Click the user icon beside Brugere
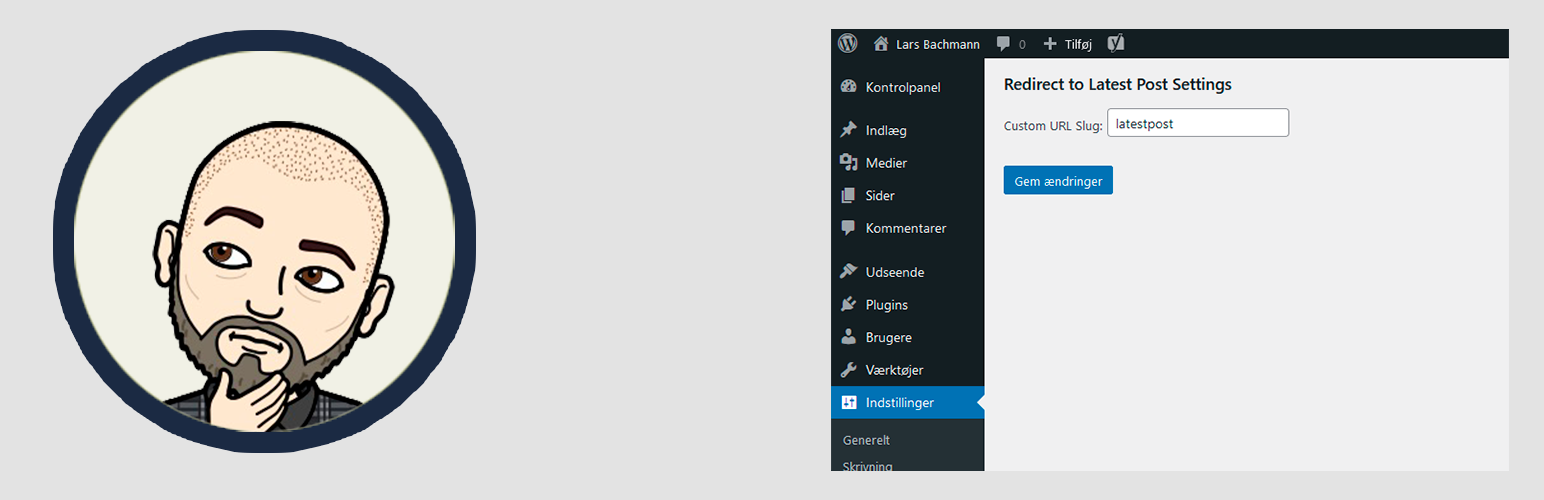Screen dimensions: 1544x500 tap(849, 338)
